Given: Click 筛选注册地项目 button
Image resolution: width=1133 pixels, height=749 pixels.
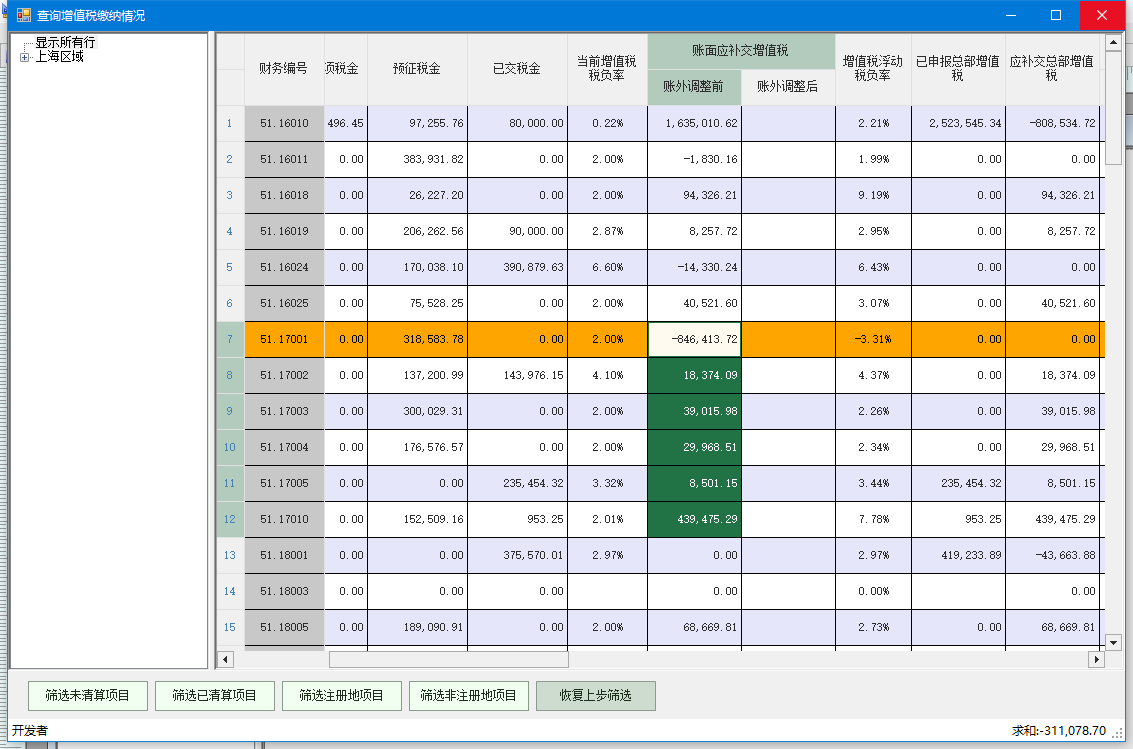Looking at the screenshot, I should 342,696.
